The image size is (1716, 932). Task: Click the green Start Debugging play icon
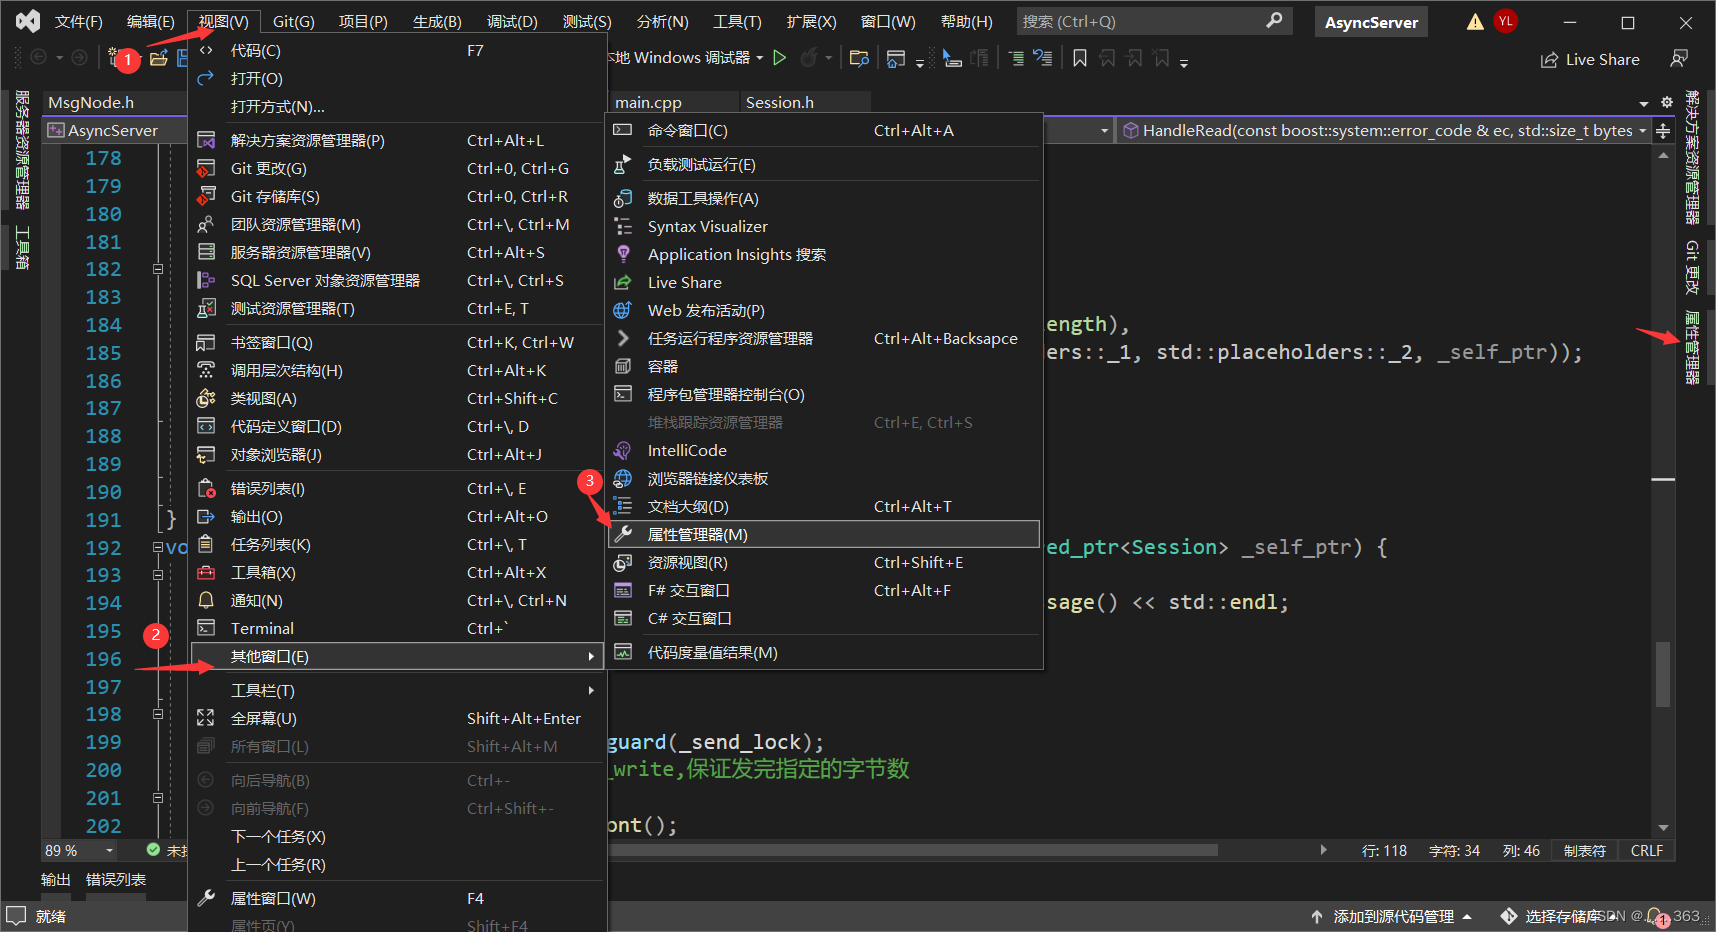point(780,58)
